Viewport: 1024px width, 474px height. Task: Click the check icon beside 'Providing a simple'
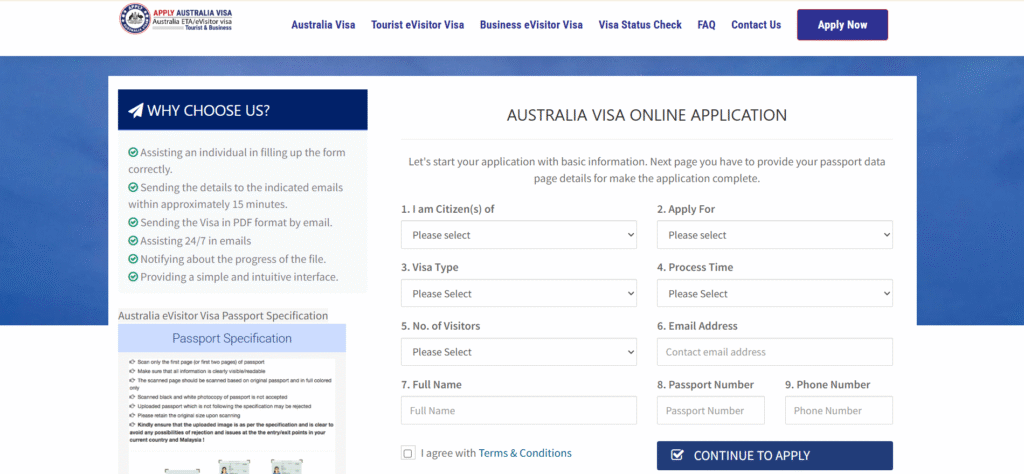[x=133, y=277]
